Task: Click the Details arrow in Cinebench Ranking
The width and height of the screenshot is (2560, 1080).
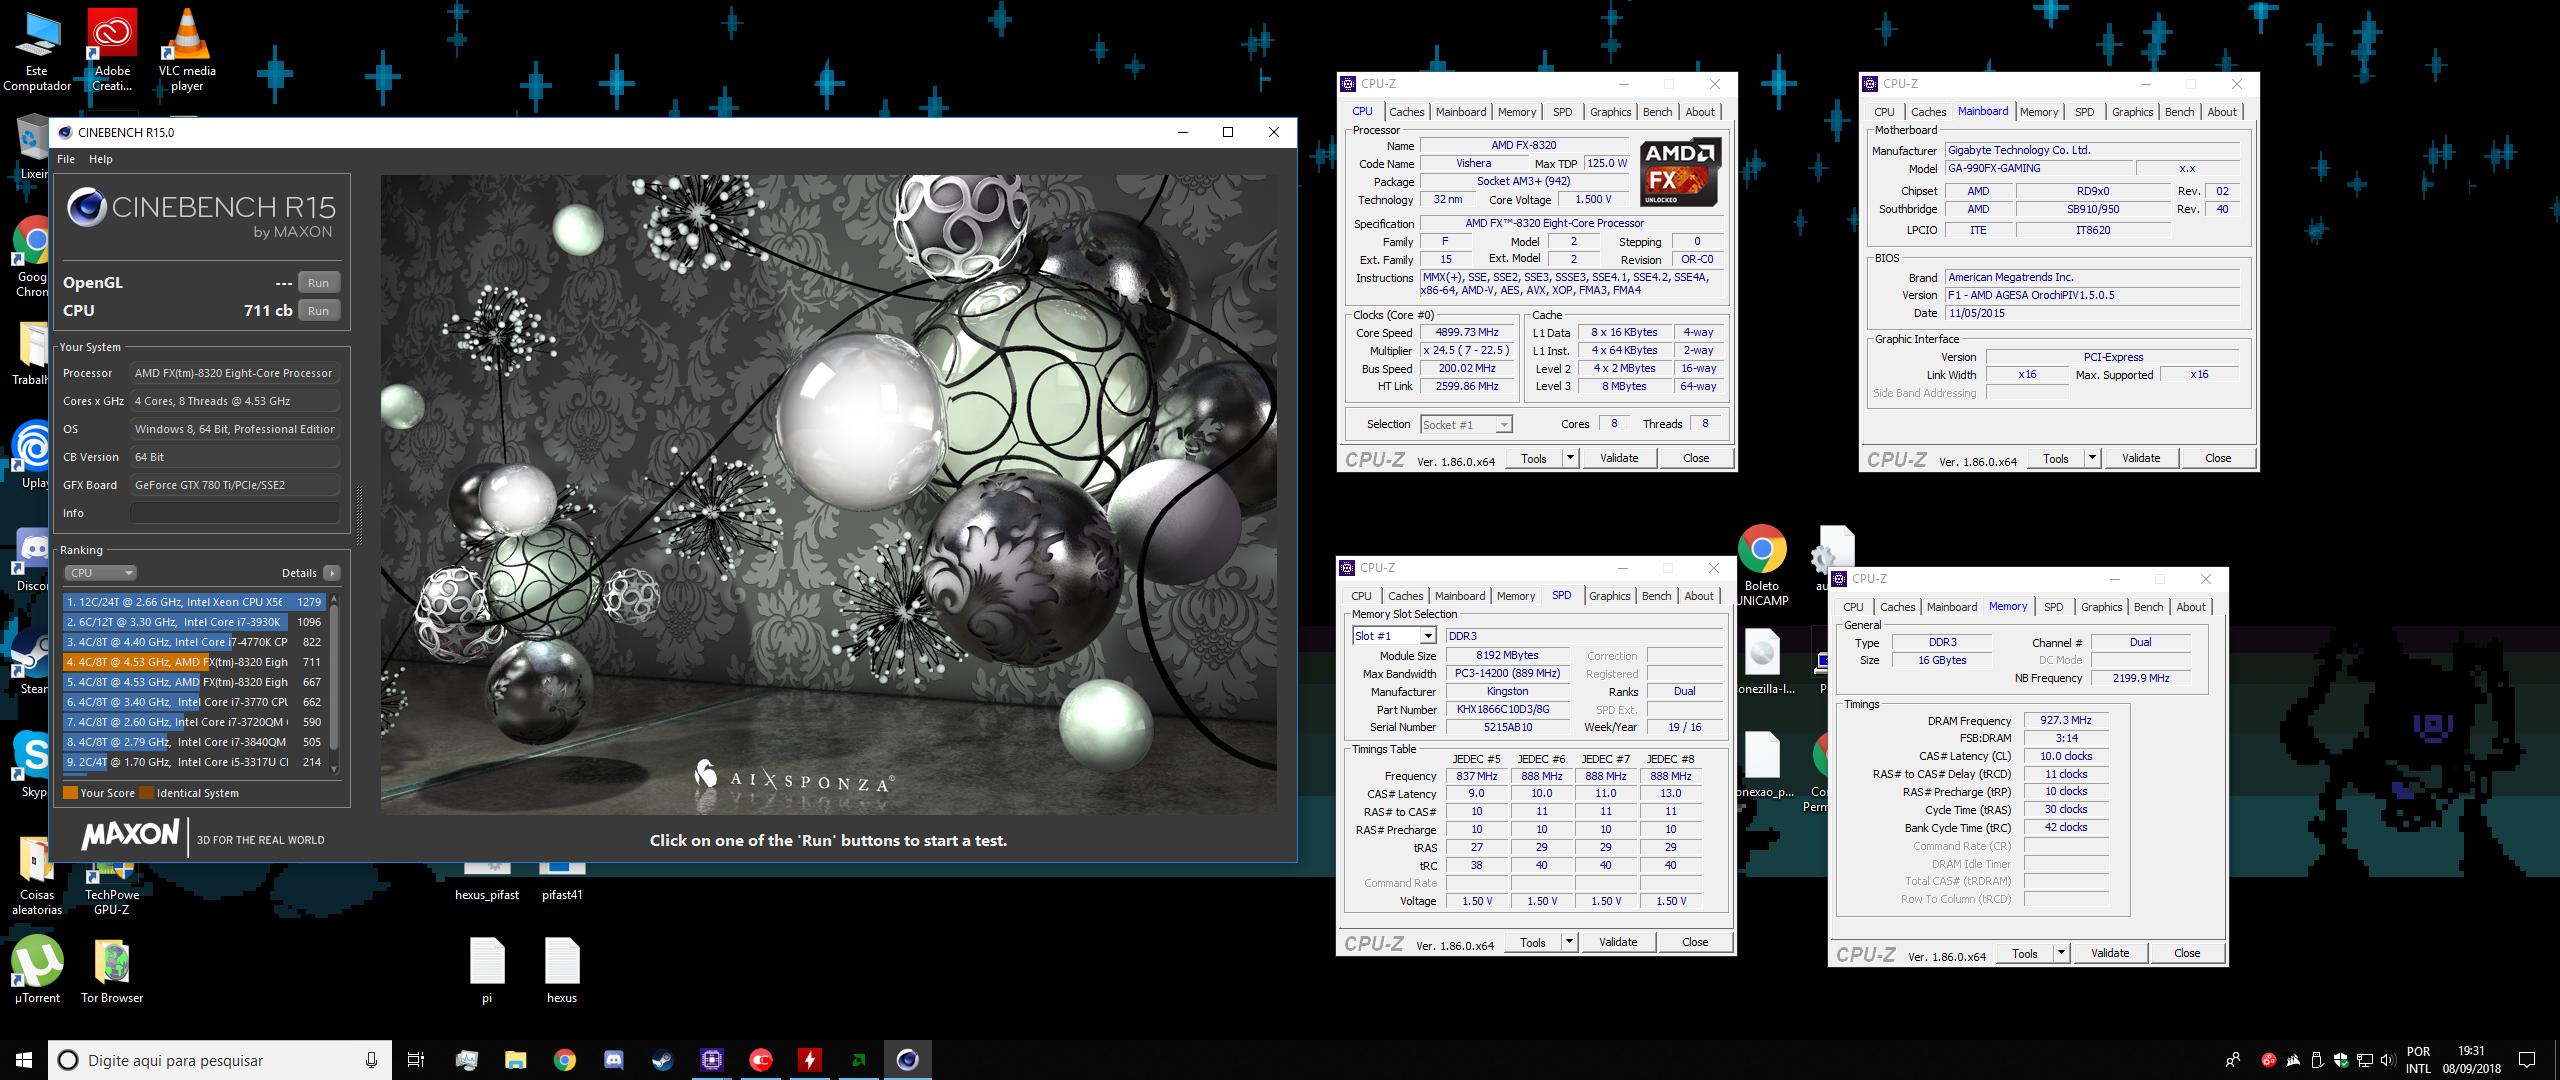Action: tap(332, 573)
